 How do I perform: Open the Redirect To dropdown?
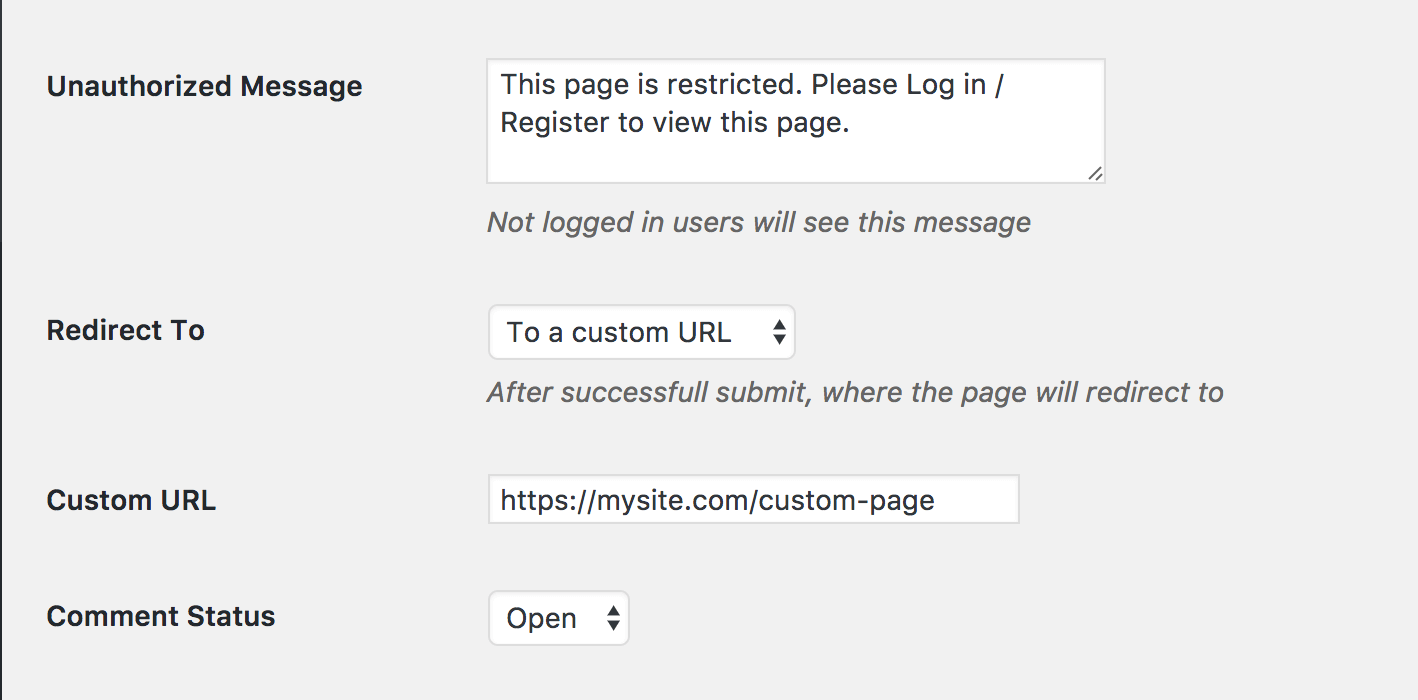pos(641,331)
